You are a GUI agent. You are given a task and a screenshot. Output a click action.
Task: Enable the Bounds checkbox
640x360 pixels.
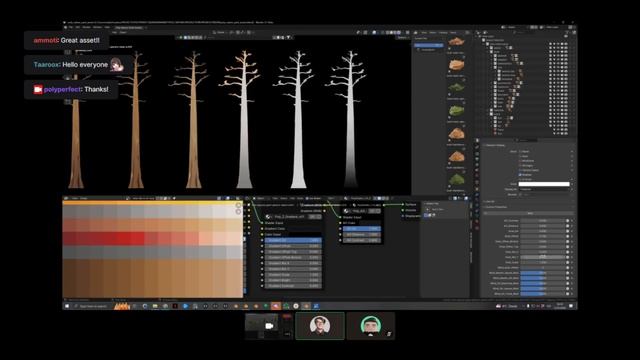pos(520,194)
